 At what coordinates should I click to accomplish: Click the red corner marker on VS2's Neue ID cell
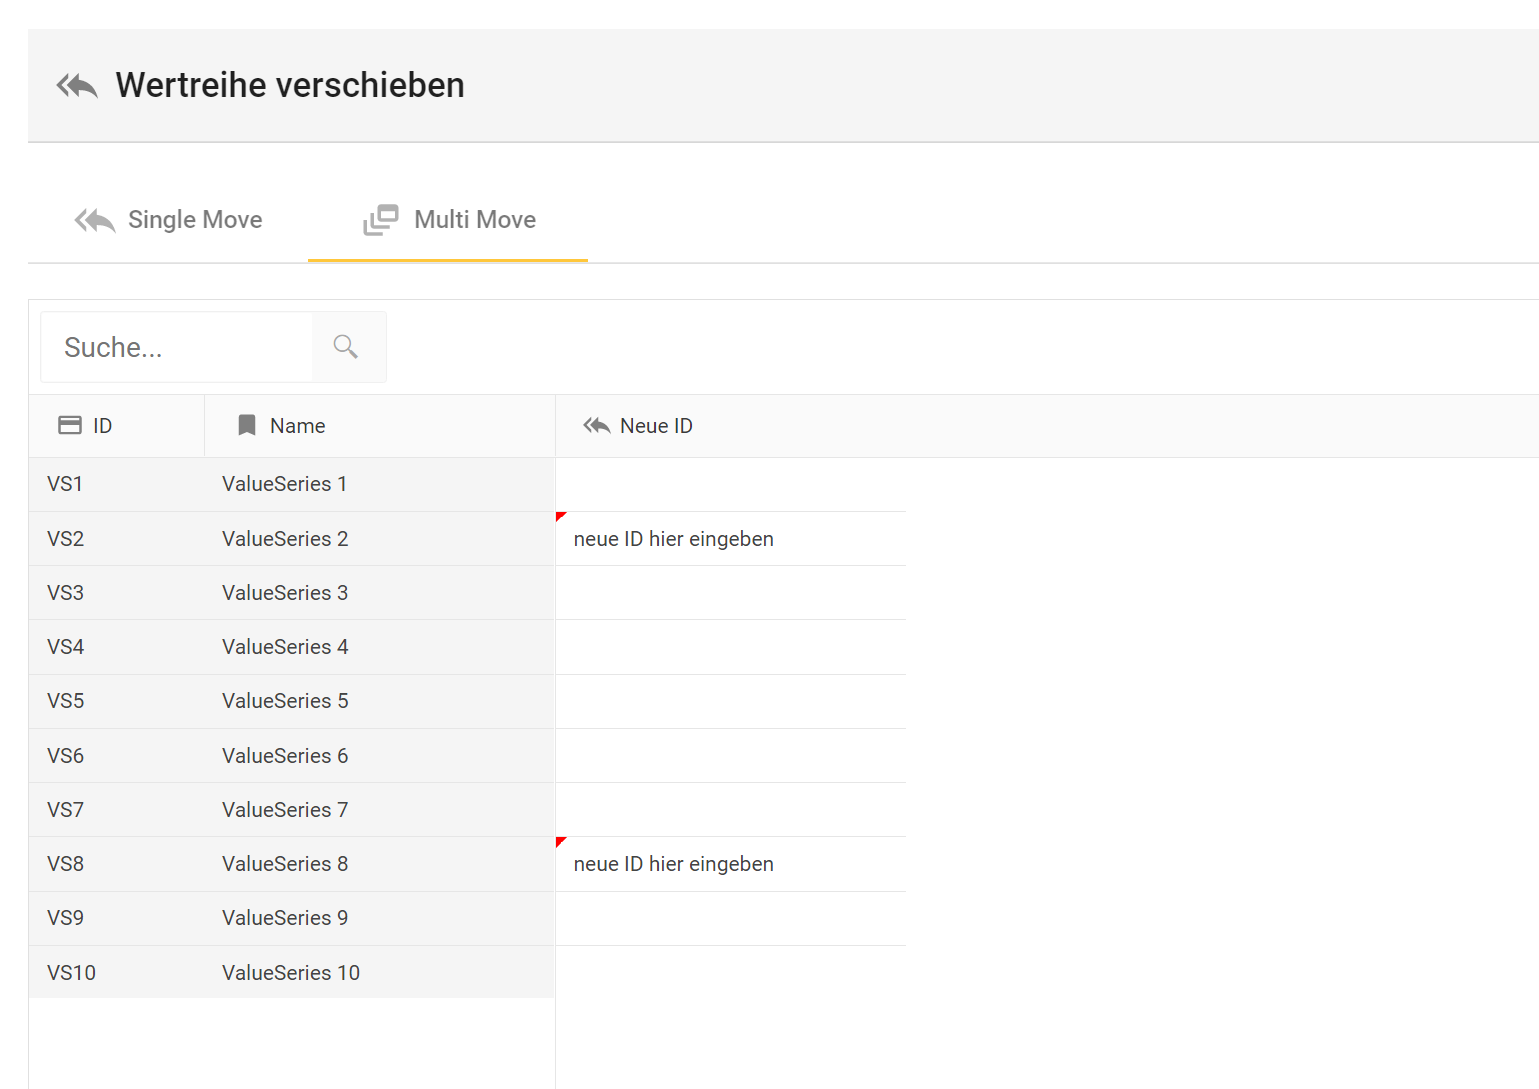point(562,518)
